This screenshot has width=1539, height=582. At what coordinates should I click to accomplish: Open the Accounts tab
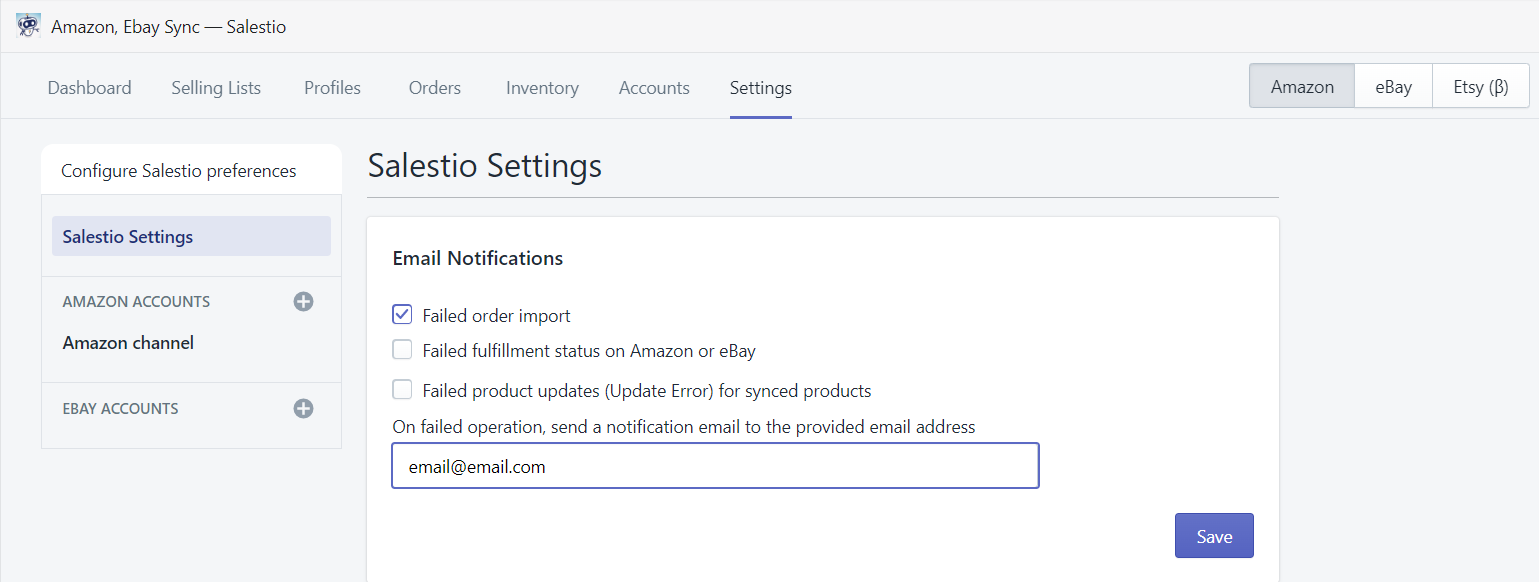coord(654,88)
